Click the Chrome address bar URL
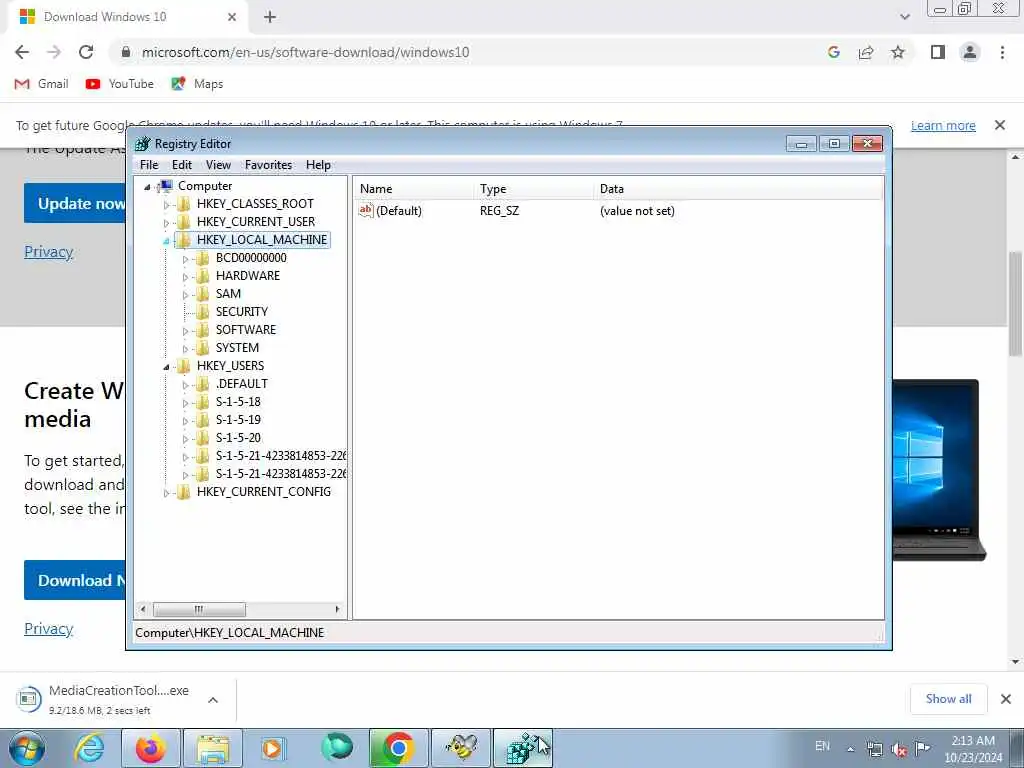Screen dimensions: 1024x768 tap(306, 52)
